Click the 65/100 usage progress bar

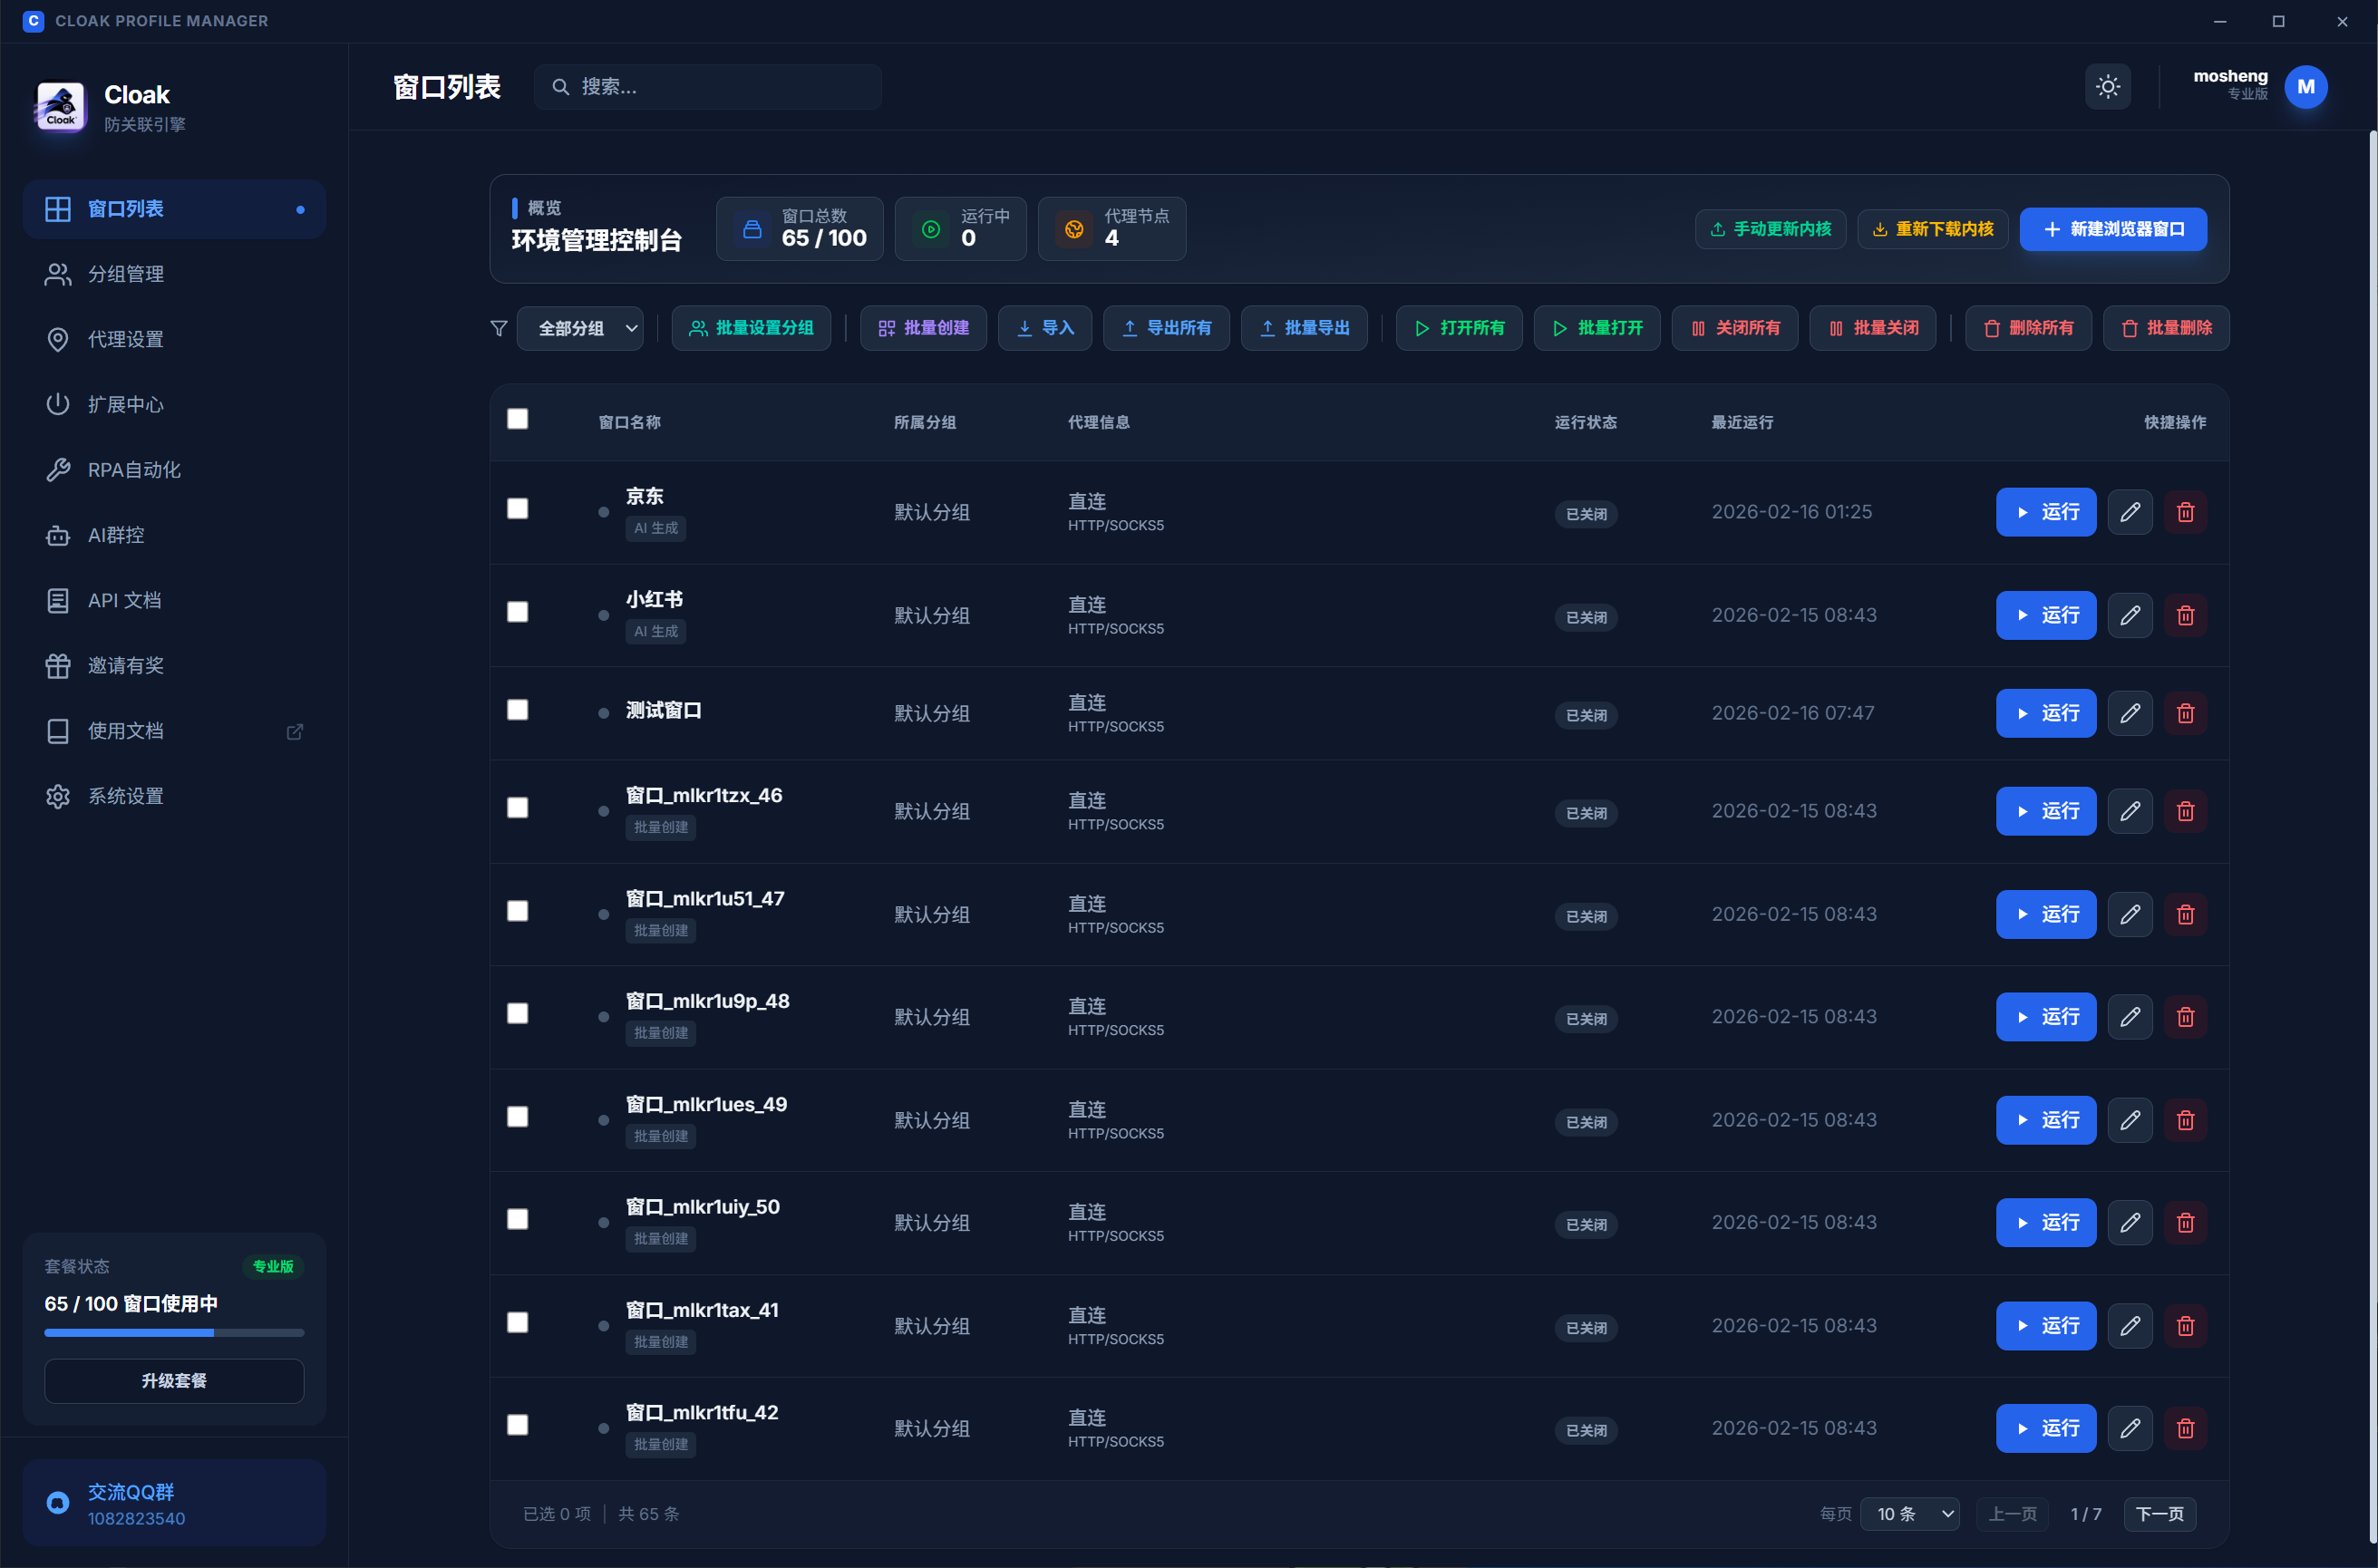coord(174,1333)
